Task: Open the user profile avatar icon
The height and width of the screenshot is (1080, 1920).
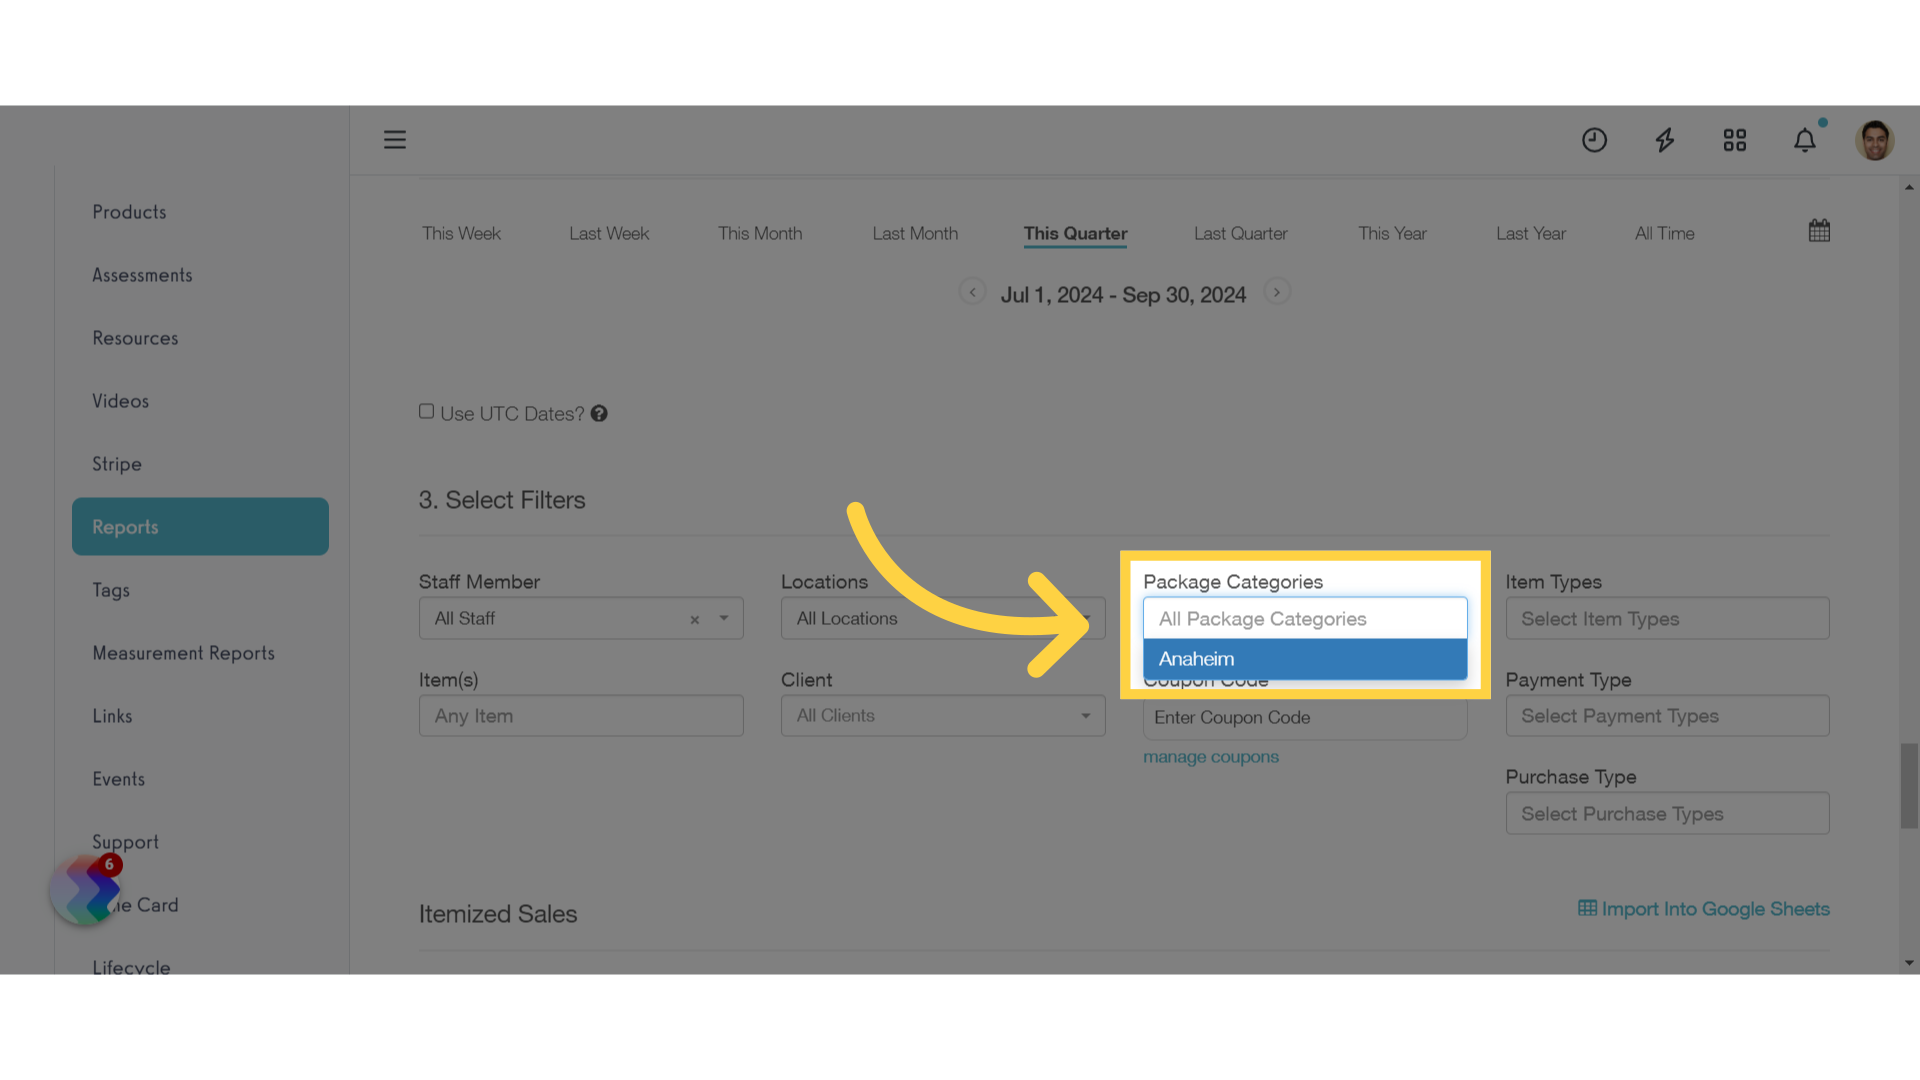Action: (x=1874, y=140)
